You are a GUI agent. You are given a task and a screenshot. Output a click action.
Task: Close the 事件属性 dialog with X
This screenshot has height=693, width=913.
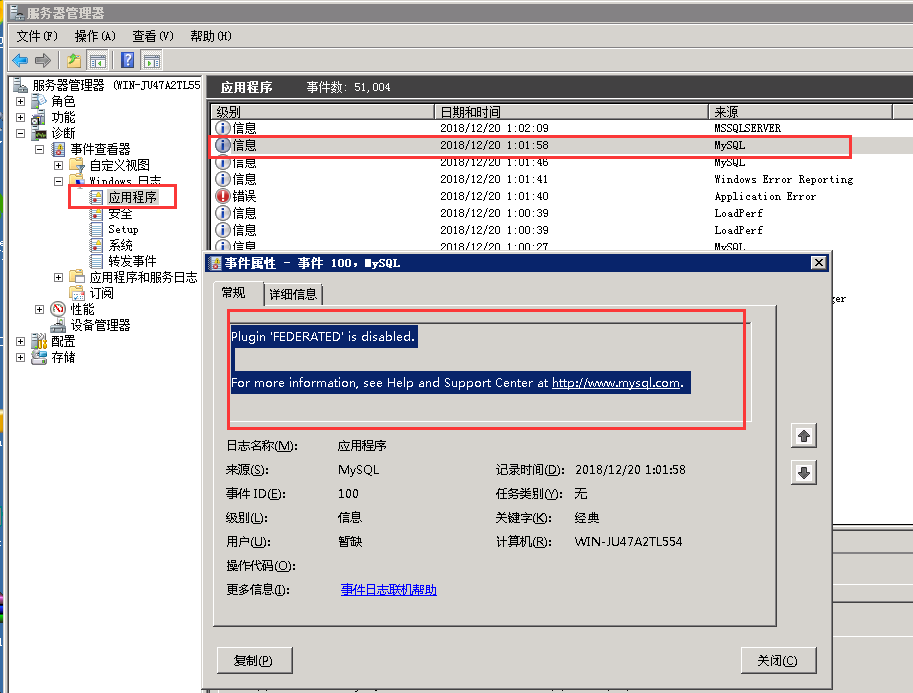click(x=819, y=263)
